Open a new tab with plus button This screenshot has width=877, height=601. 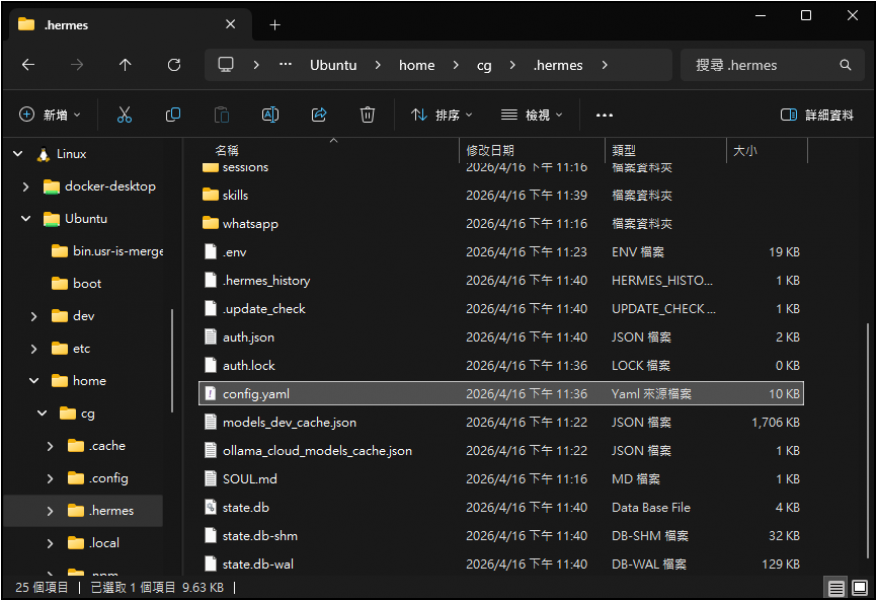click(275, 25)
